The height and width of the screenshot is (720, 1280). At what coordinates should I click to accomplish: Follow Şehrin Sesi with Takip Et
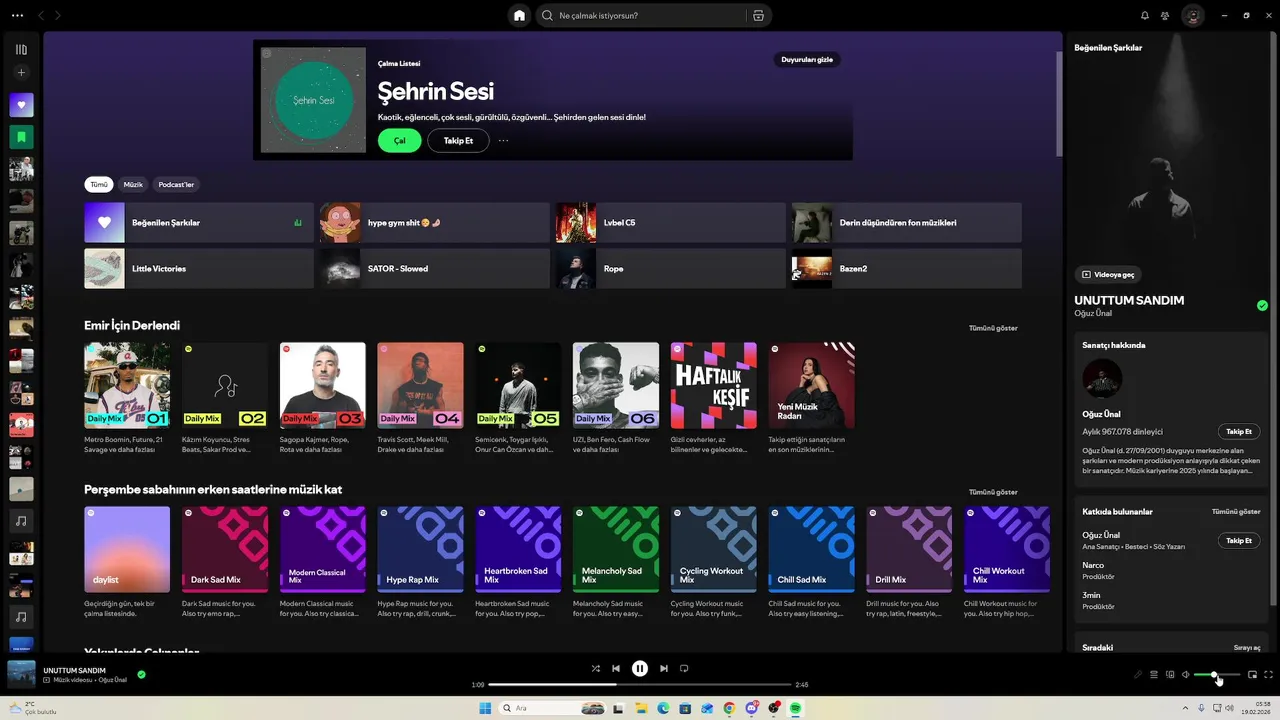458,141
